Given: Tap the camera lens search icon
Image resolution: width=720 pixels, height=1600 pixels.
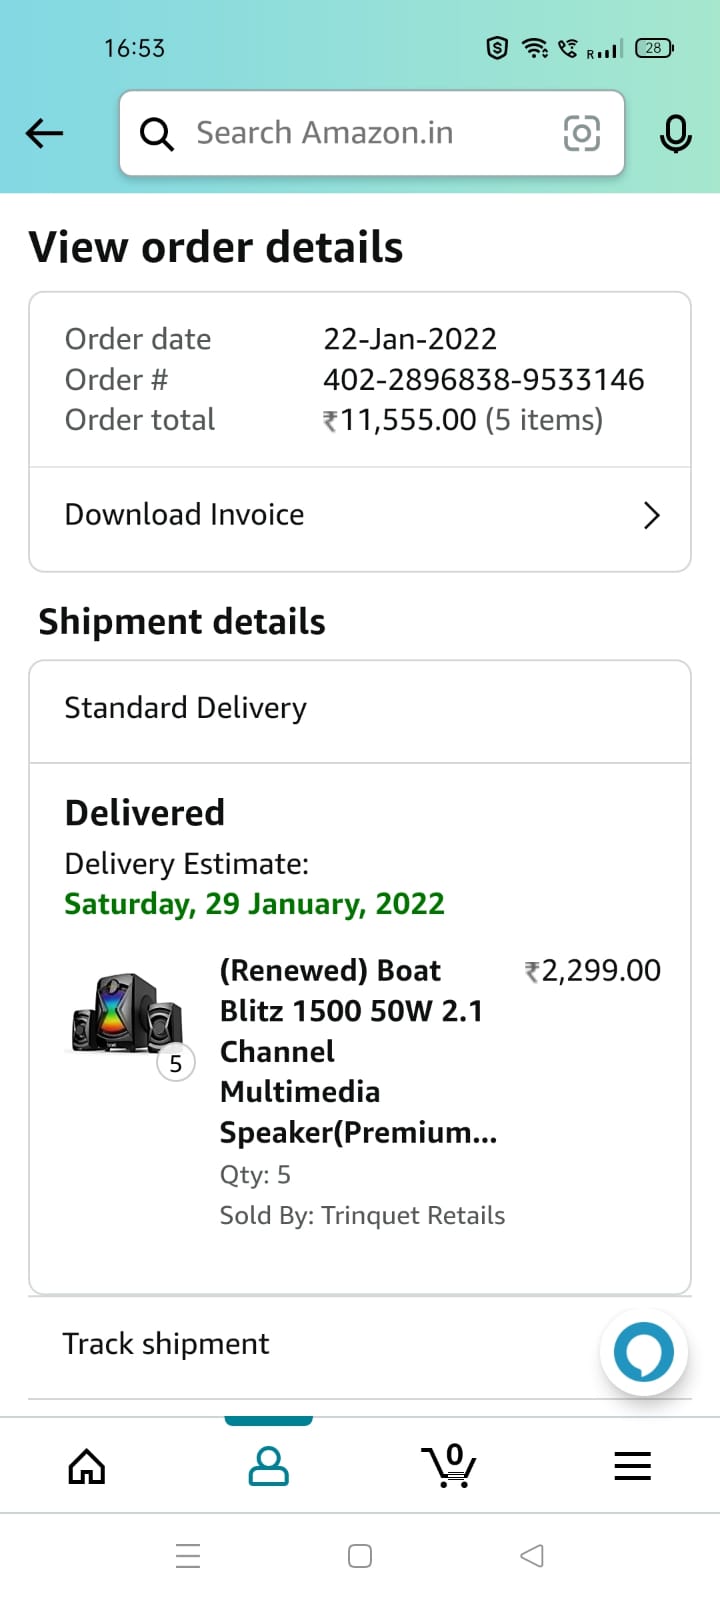Looking at the screenshot, I should [x=582, y=133].
